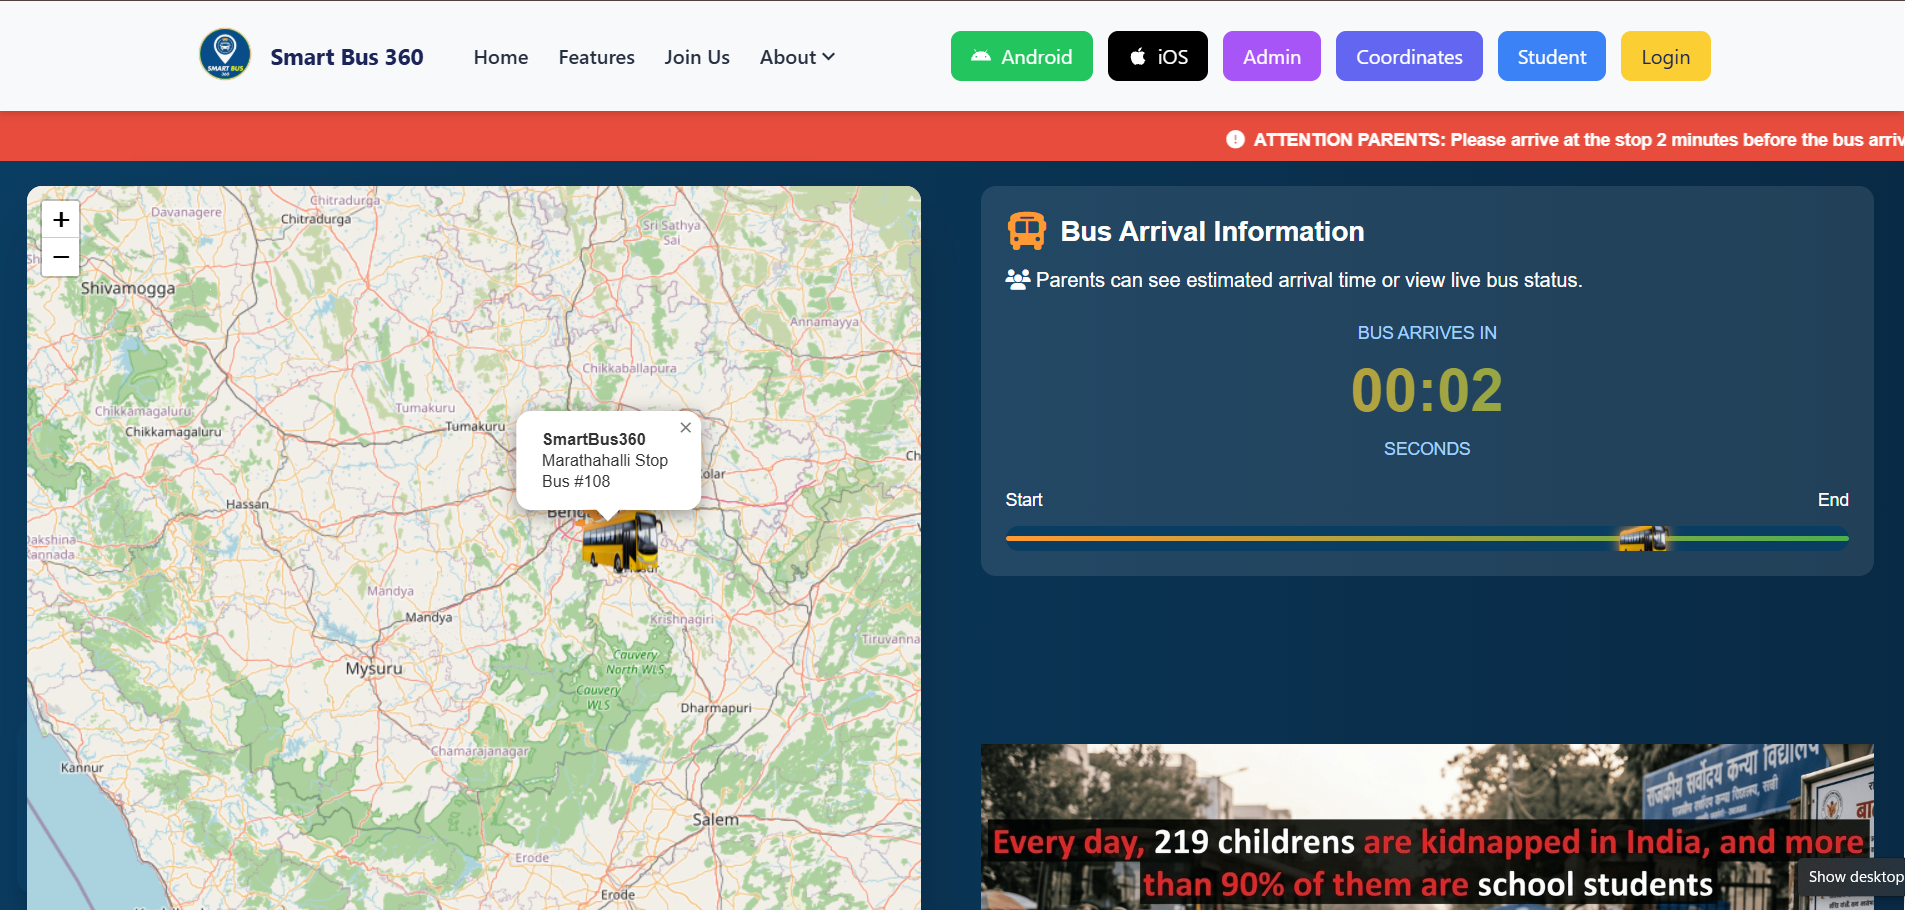Click the Bus Arrival Information heading
Image resolution: width=1905 pixels, height=910 pixels.
[1212, 231]
